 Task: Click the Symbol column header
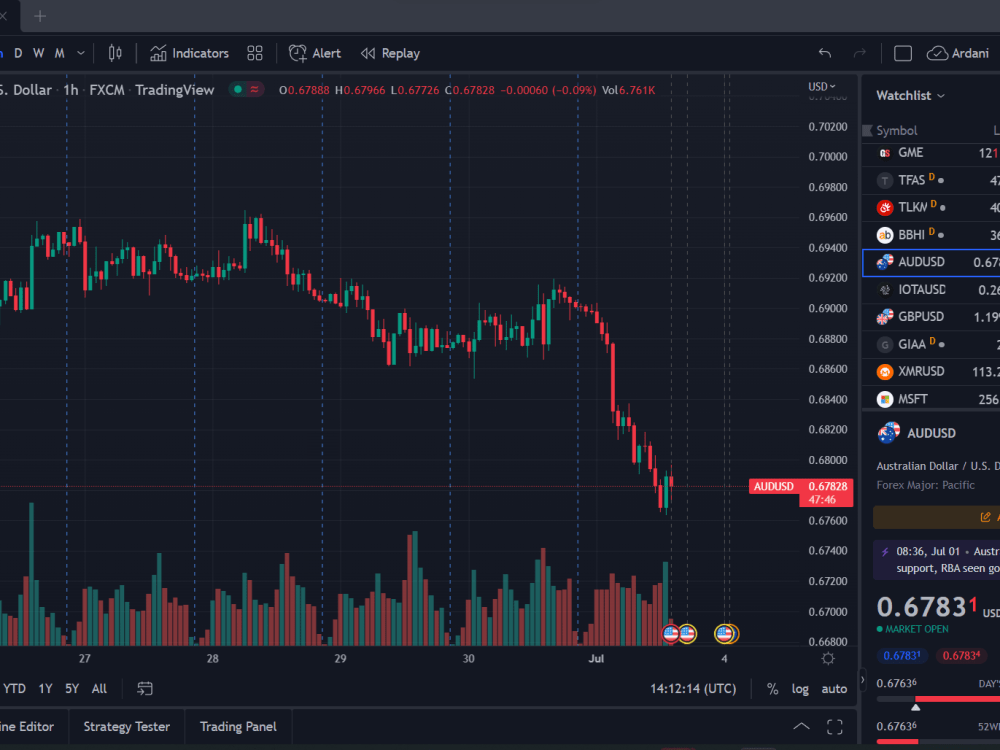[896, 131]
